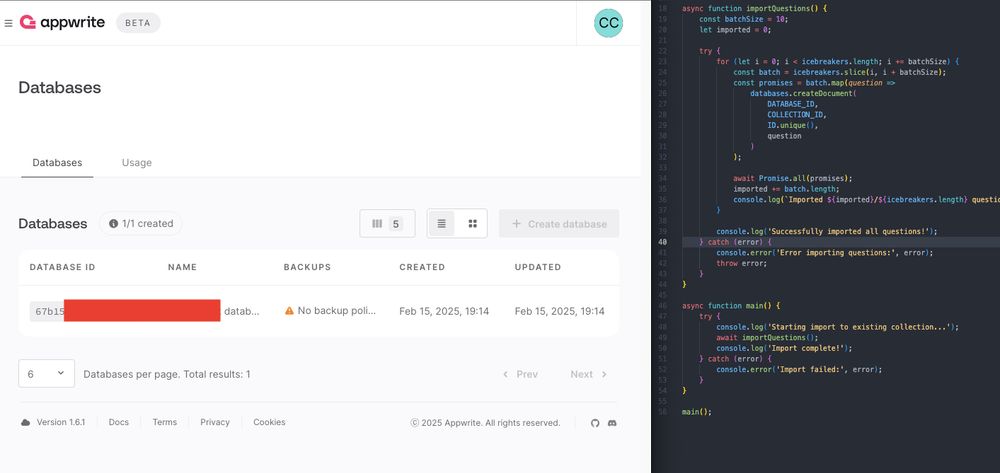
Task: Select the Databases tab
Action: point(57,163)
